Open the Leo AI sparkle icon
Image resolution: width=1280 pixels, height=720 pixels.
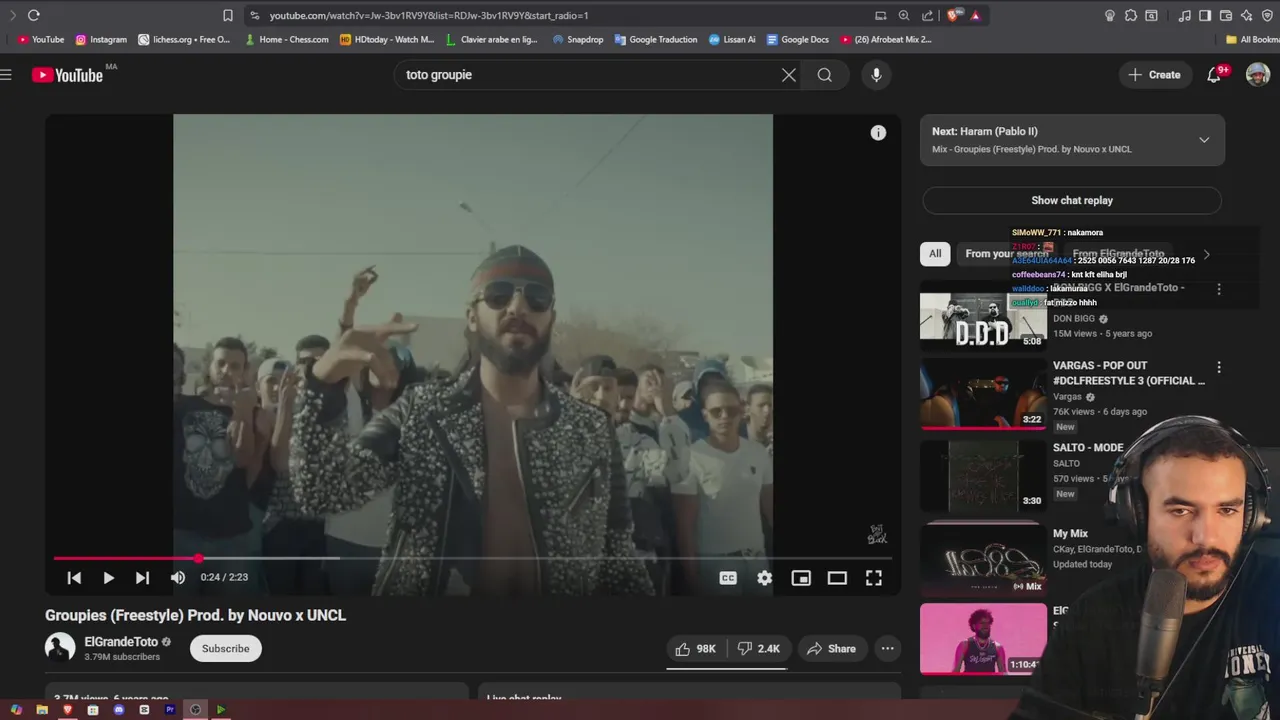(x=1246, y=15)
